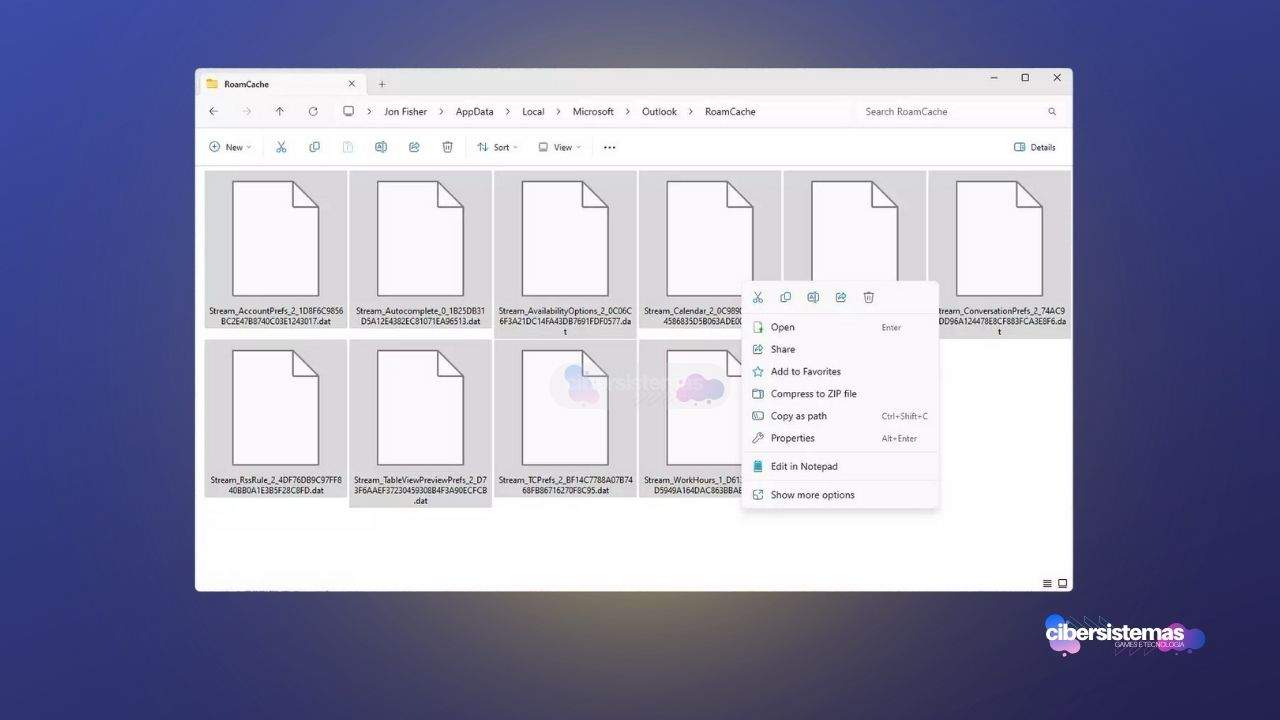Go forward with the Forward arrow
The image size is (1280, 720).
coord(247,111)
